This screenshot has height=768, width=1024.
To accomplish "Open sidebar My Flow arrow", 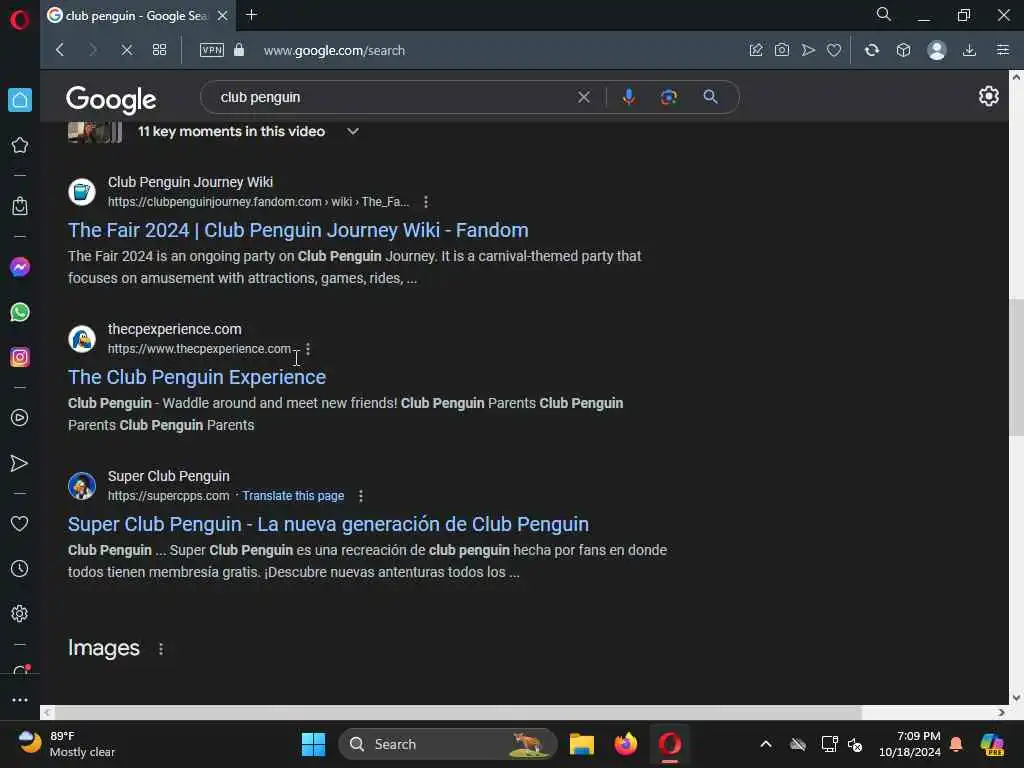I will tap(20, 463).
